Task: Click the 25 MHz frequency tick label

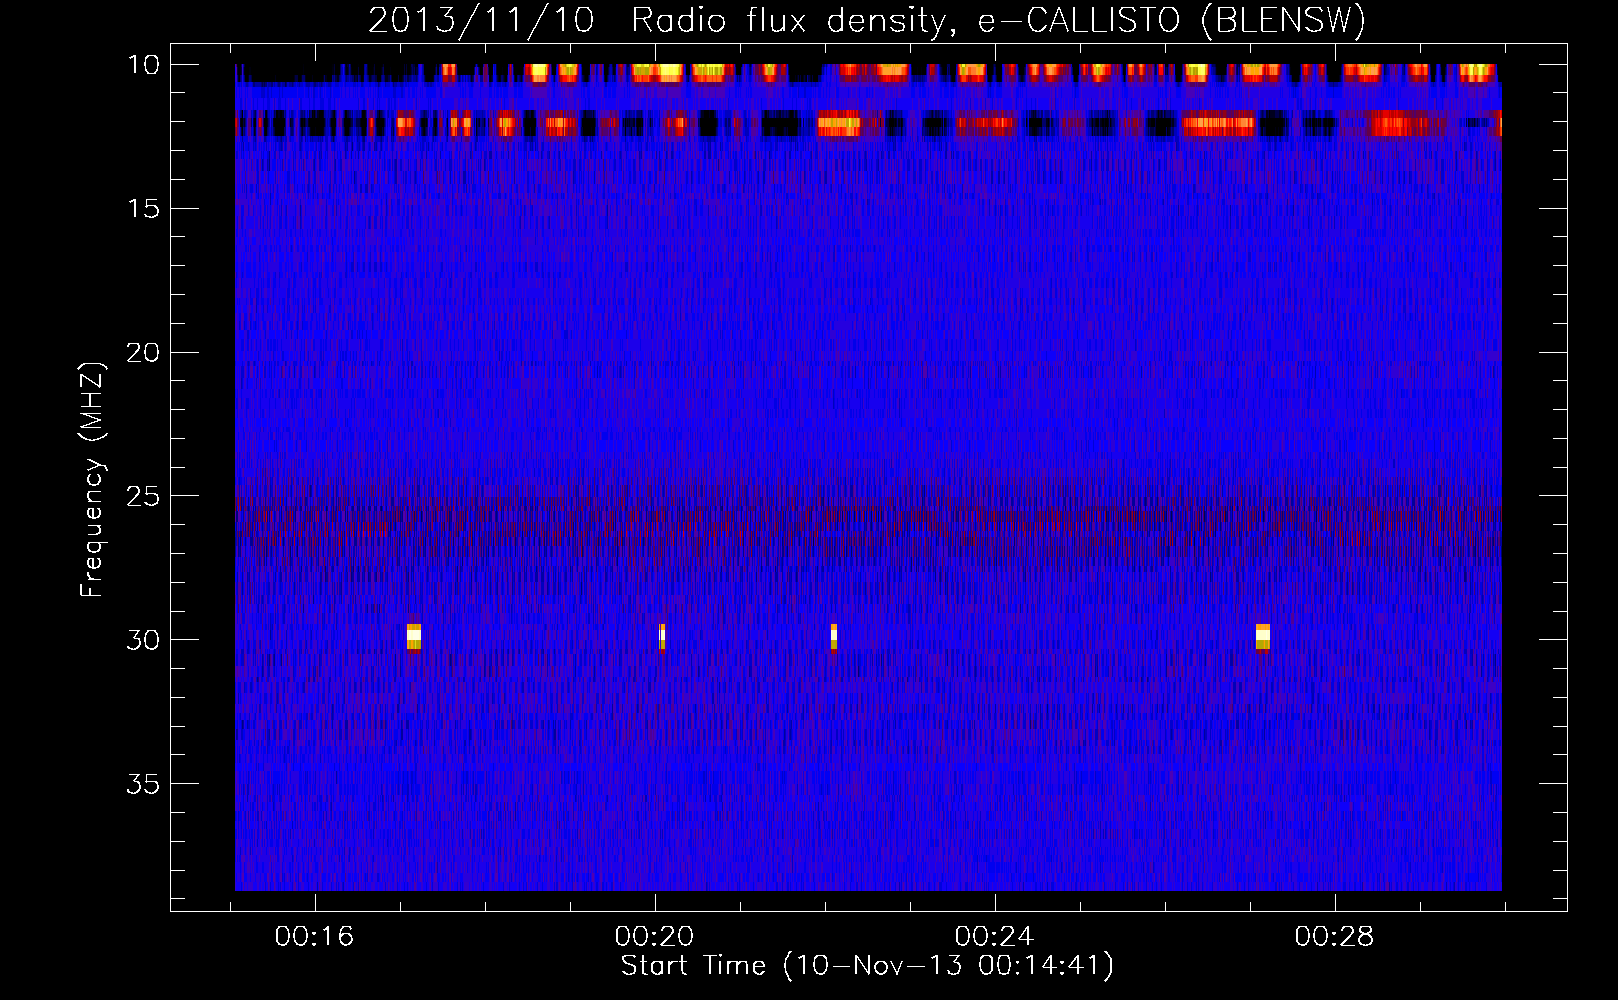Action: [x=143, y=496]
